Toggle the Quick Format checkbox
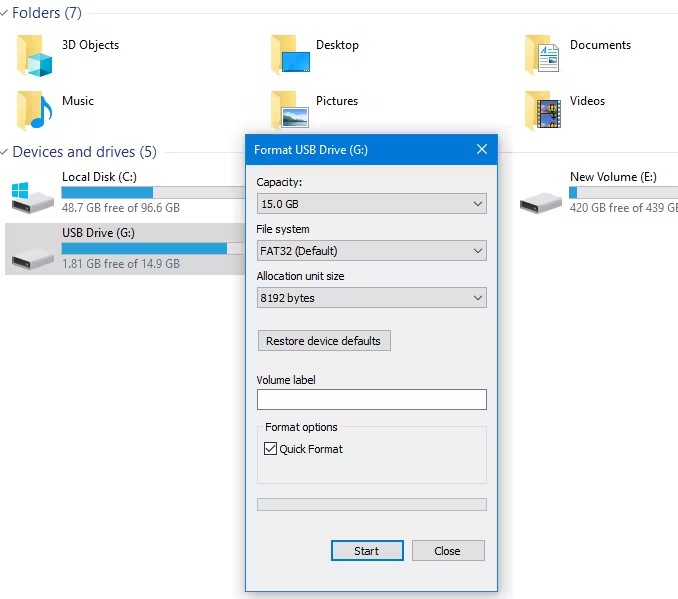 (270, 448)
